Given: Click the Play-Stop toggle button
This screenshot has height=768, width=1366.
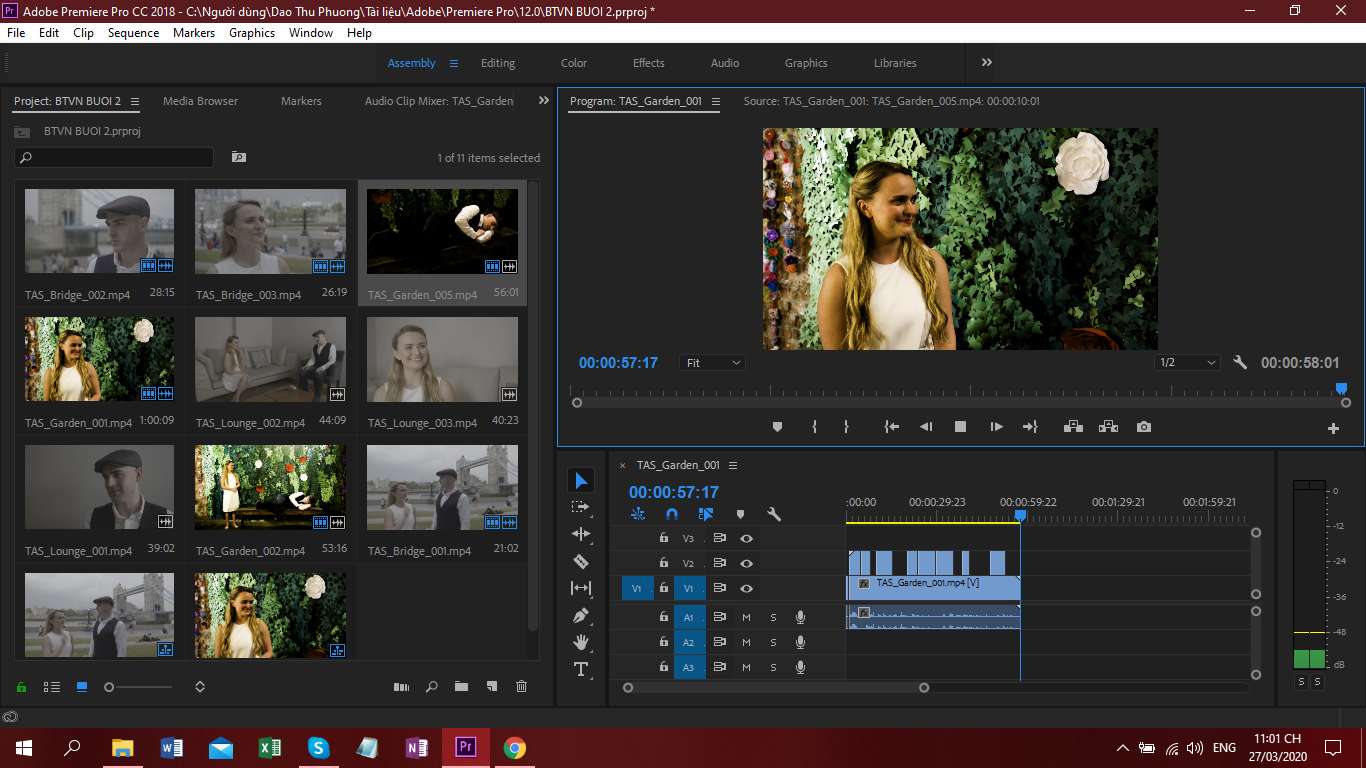Looking at the screenshot, I should pos(960,427).
